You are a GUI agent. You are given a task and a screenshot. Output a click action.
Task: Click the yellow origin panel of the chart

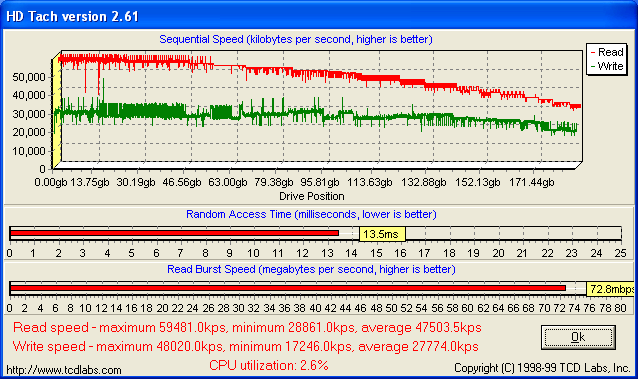pyautogui.click(x=56, y=111)
